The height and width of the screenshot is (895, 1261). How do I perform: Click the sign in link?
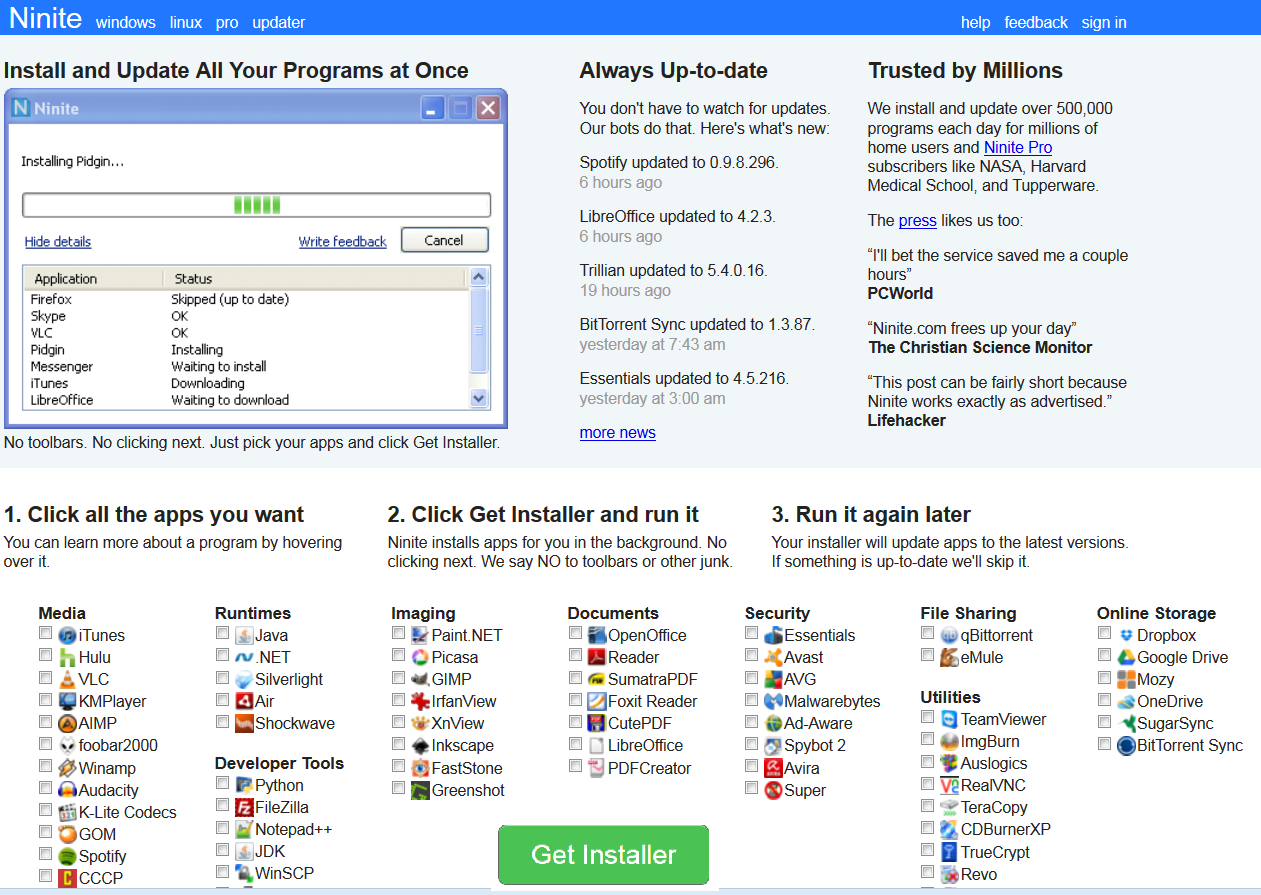[x=1104, y=22]
